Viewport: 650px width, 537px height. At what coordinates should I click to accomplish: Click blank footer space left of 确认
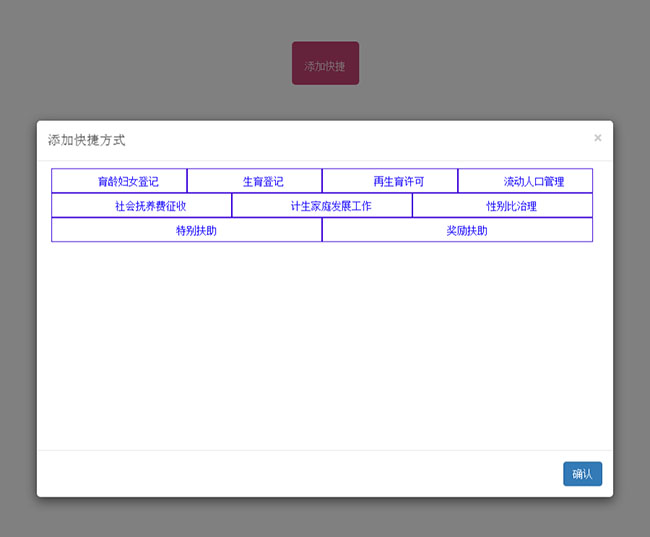coord(300,474)
